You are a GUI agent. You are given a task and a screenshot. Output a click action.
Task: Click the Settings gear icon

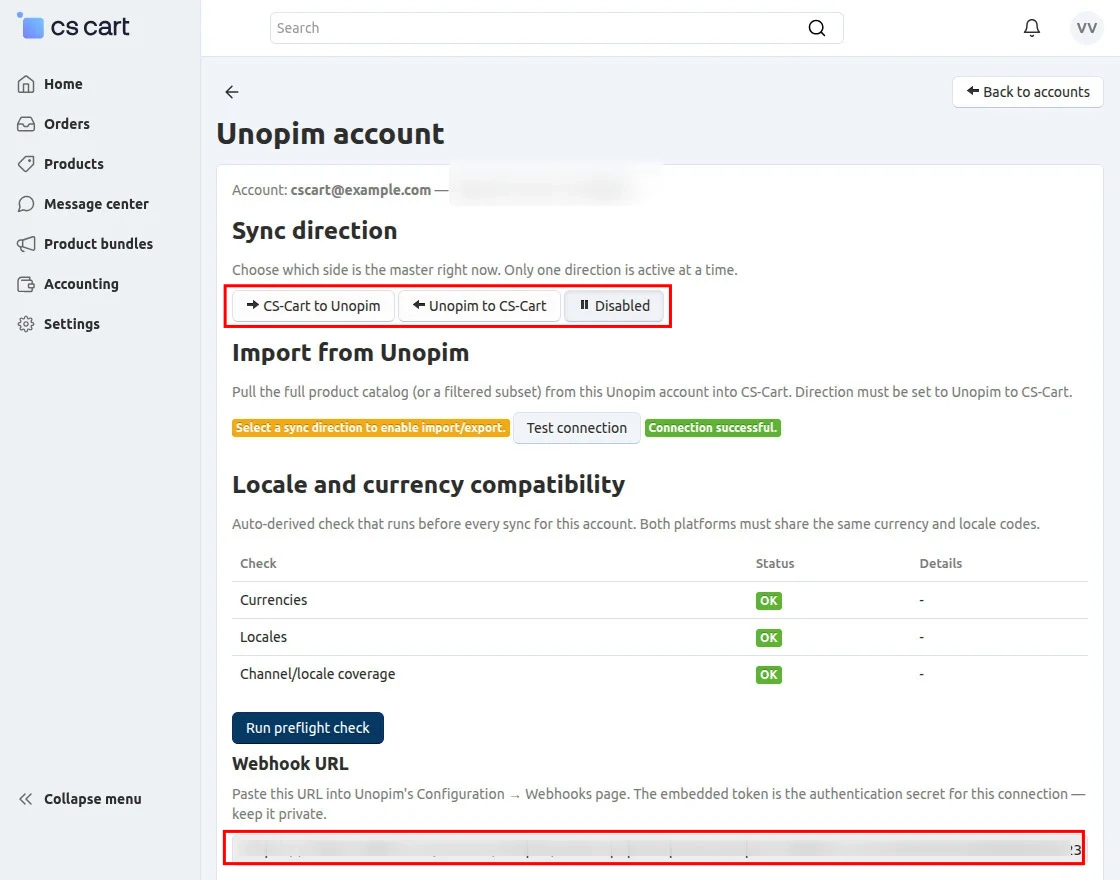[26, 324]
